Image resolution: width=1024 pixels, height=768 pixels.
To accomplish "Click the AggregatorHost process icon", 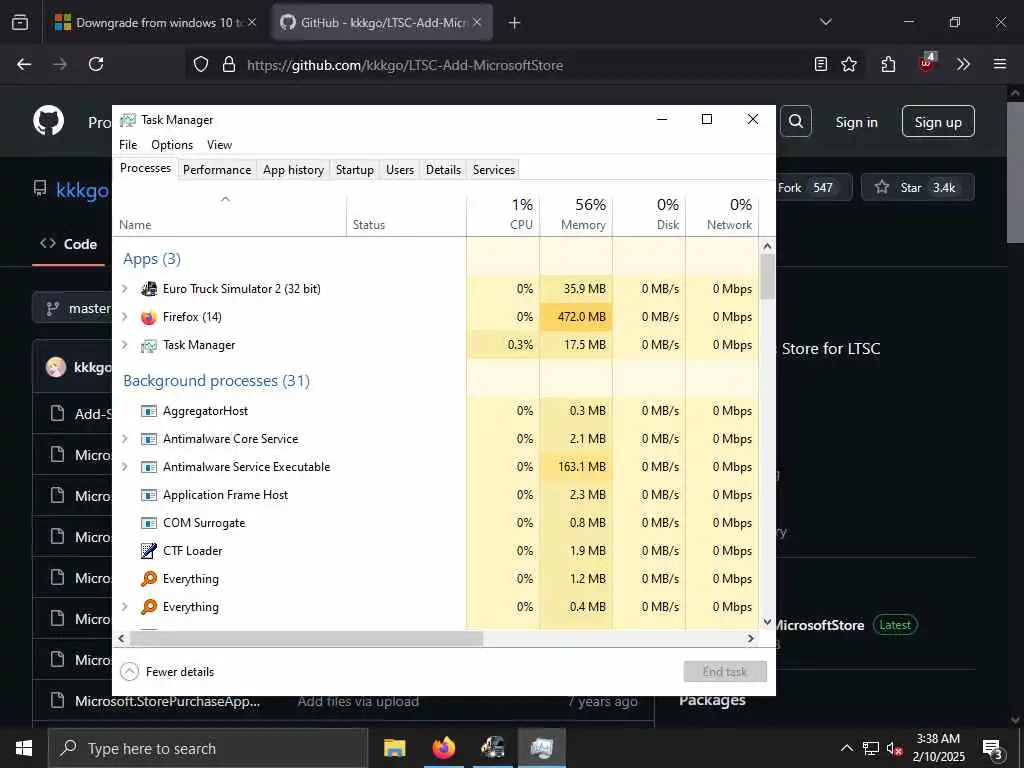I will tap(149, 411).
